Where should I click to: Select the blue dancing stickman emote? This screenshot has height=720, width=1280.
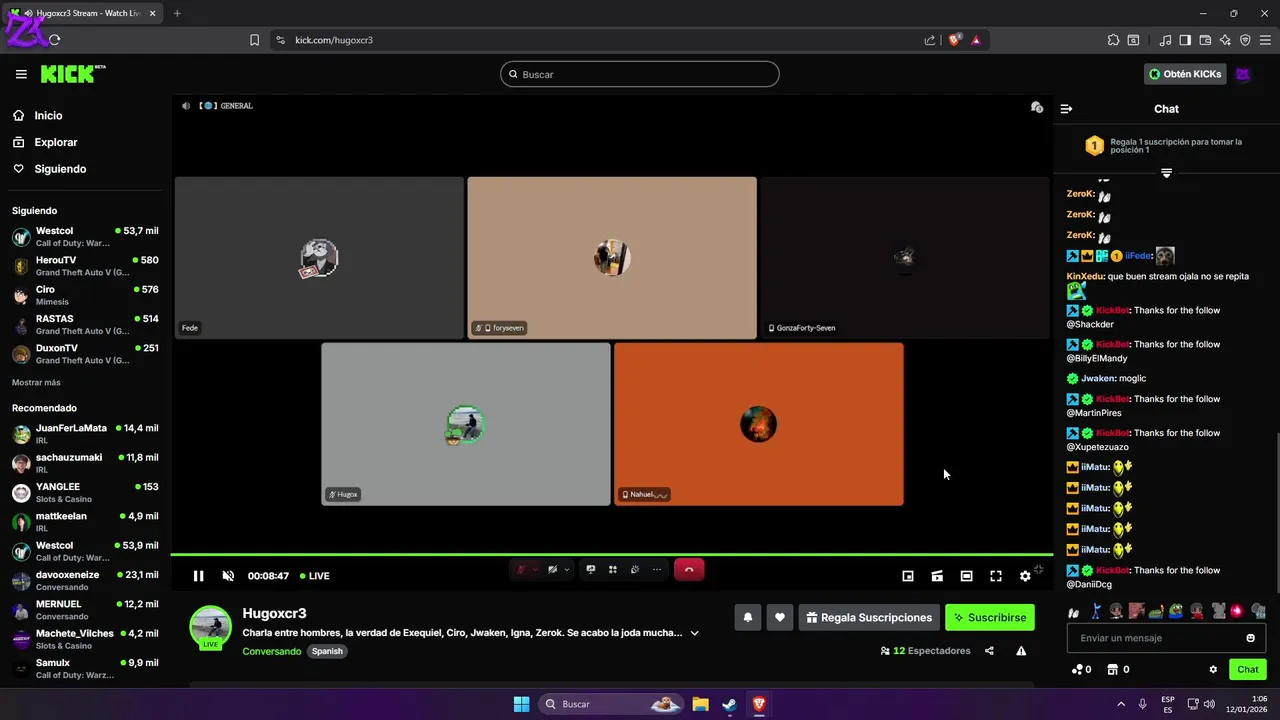click(1095, 611)
